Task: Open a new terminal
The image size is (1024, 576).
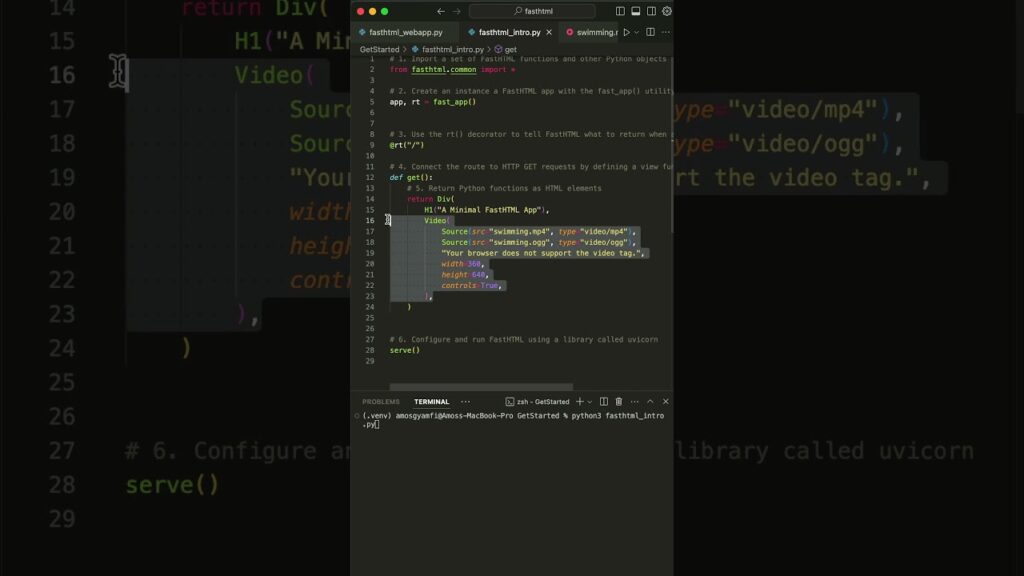Action: (x=578, y=402)
